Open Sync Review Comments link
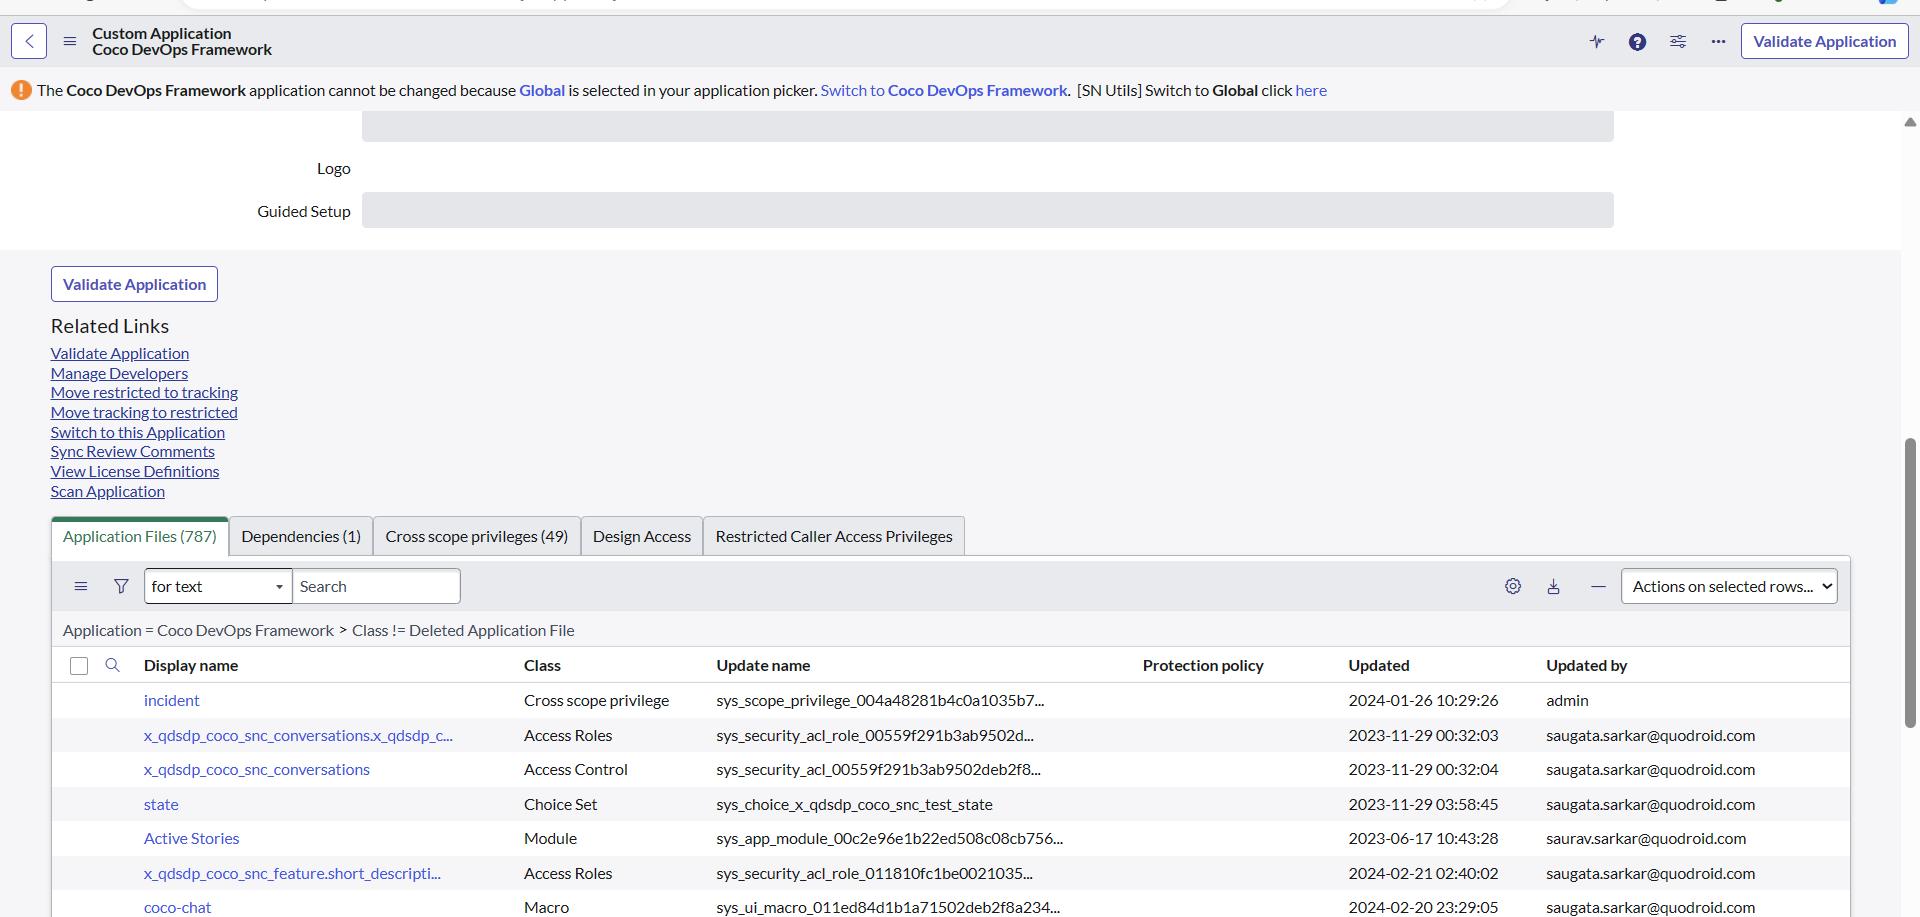This screenshot has height=917, width=1920. click(x=133, y=451)
